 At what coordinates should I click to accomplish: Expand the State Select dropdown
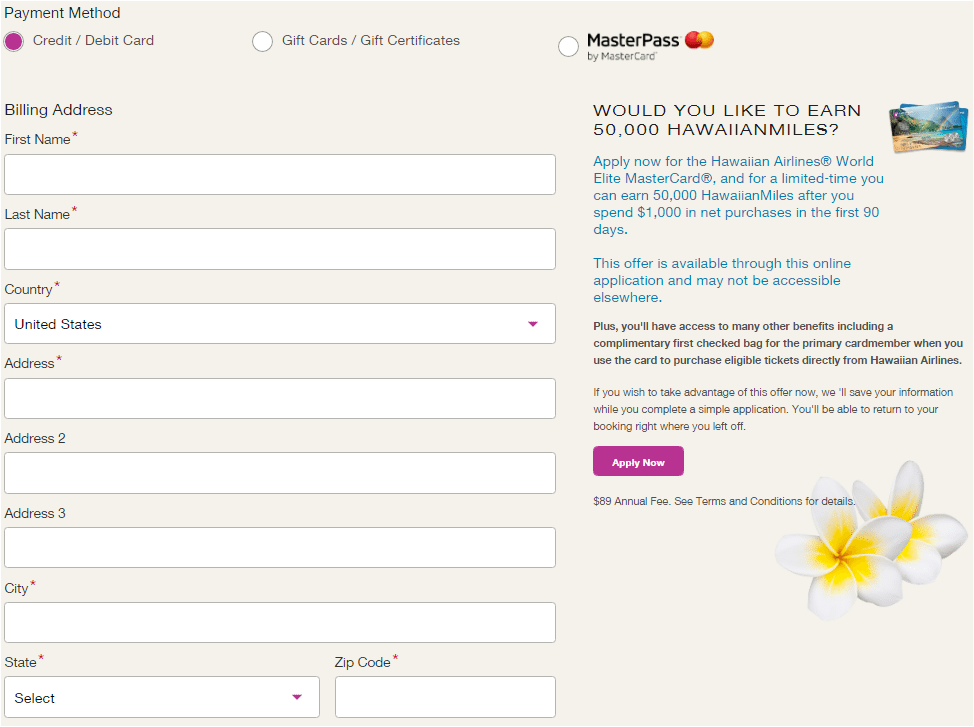(162, 697)
